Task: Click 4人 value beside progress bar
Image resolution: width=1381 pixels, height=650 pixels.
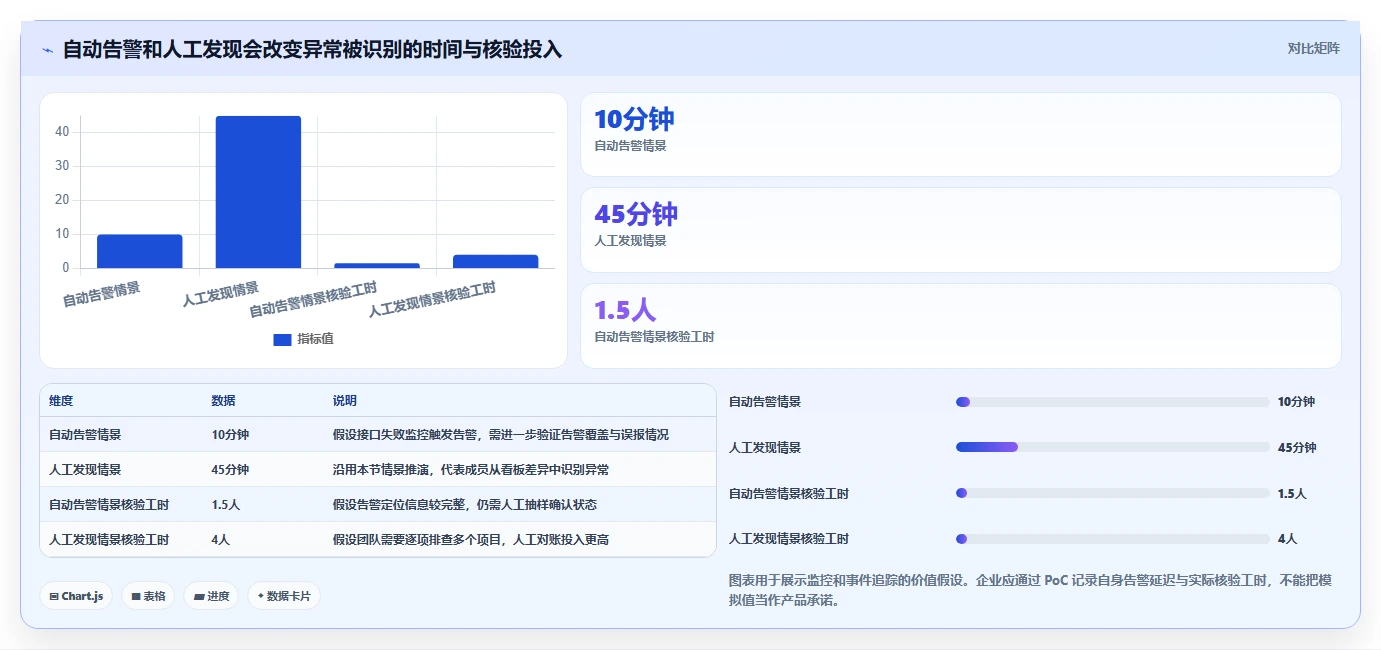Action: [x=1288, y=539]
